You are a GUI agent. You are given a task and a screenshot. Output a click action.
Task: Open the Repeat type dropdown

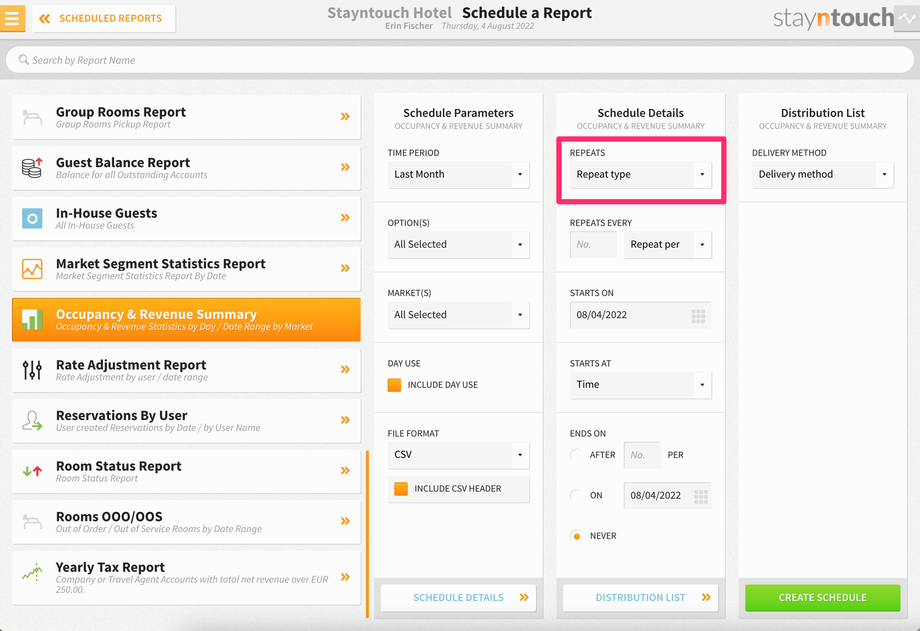641,174
